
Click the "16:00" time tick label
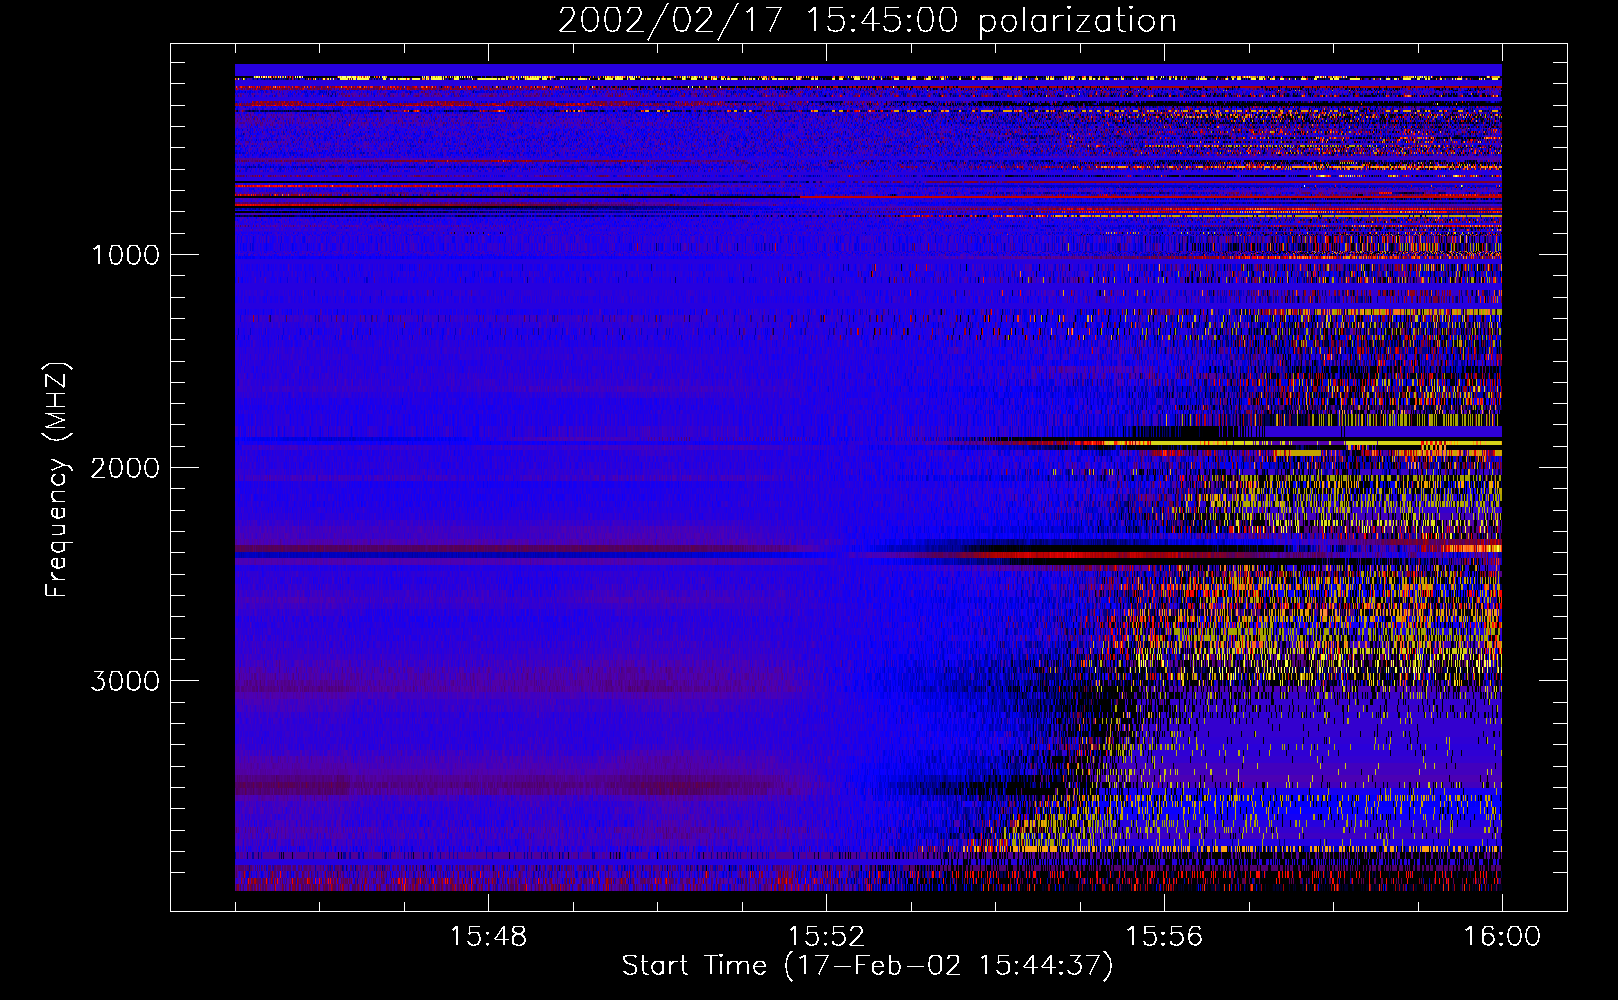[1502, 937]
